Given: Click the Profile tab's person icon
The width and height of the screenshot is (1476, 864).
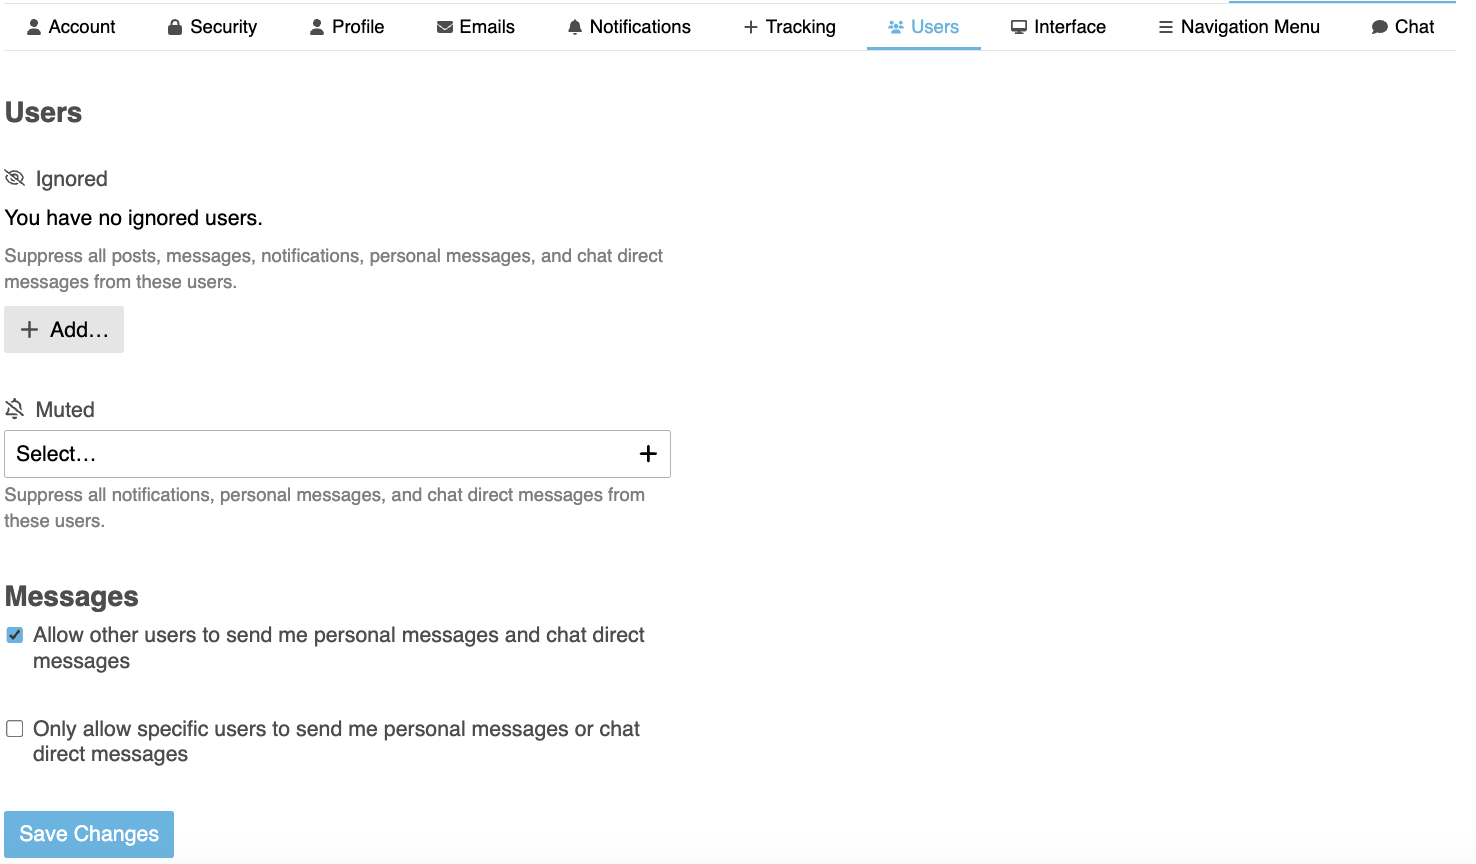Looking at the screenshot, I should [x=317, y=27].
